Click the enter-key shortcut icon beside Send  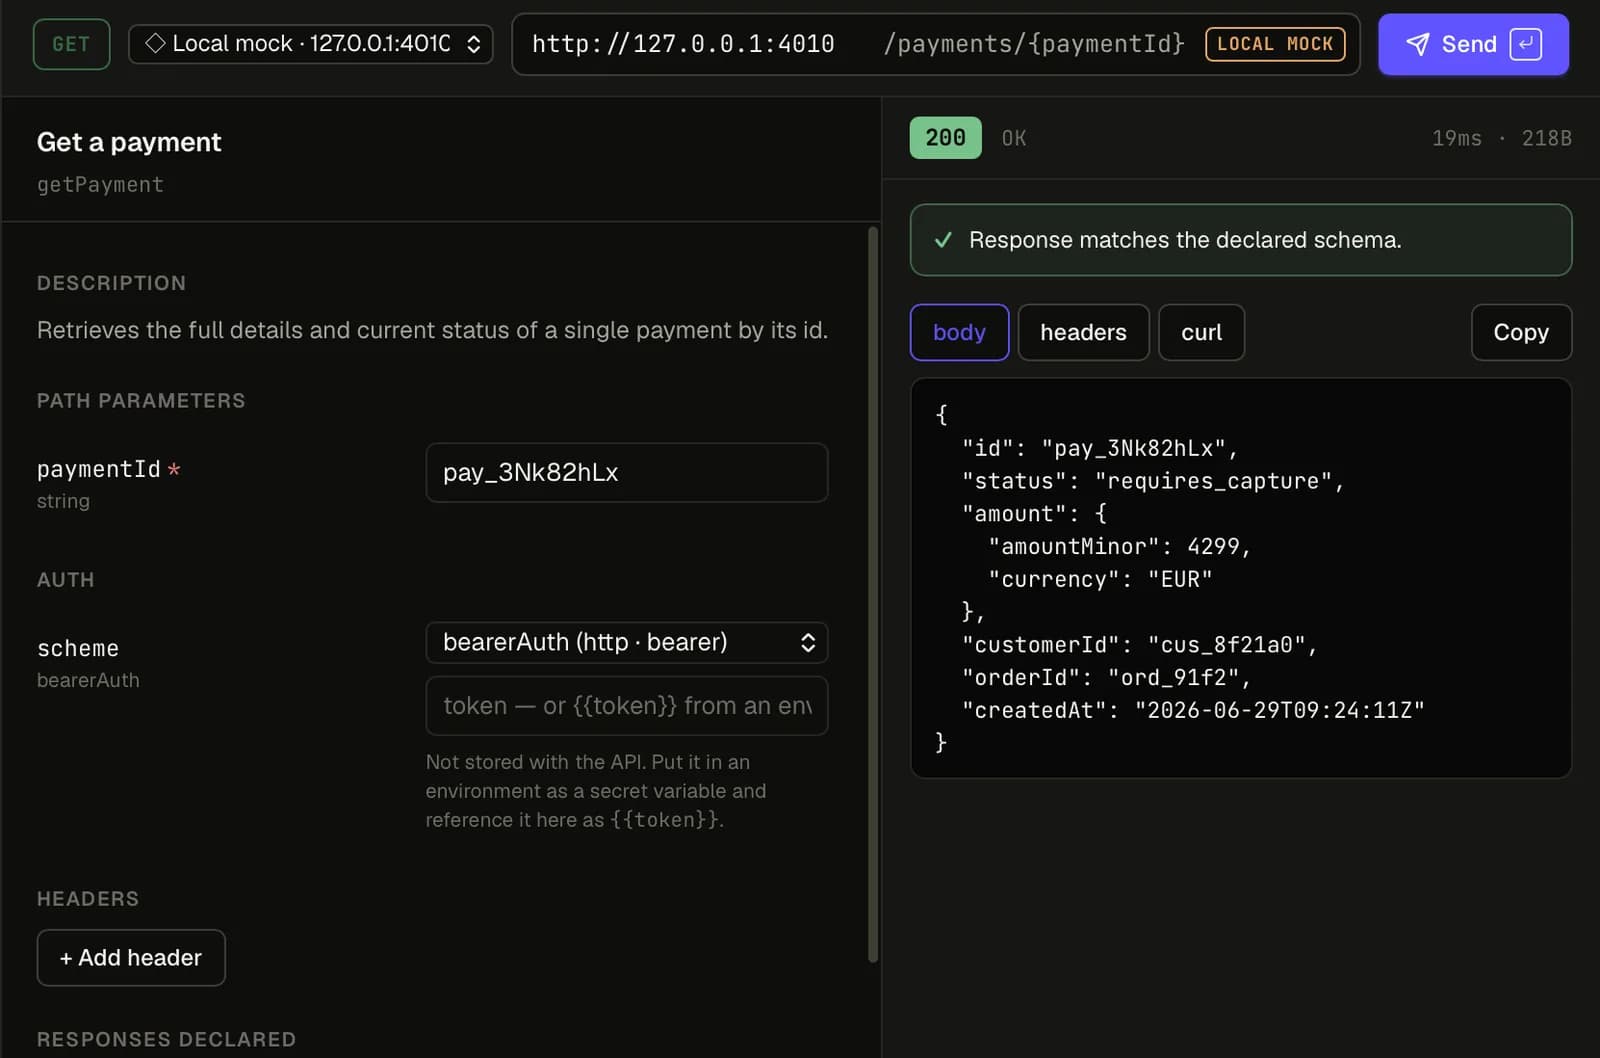click(x=1525, y=44)
